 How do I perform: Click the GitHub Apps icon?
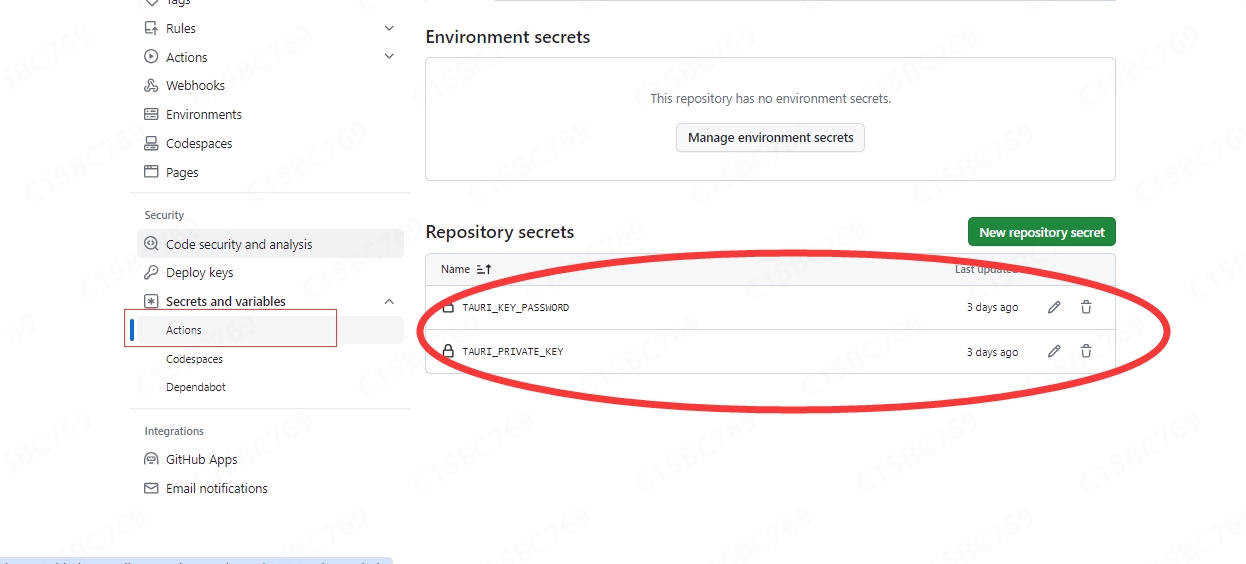click(x=151, y=460)
